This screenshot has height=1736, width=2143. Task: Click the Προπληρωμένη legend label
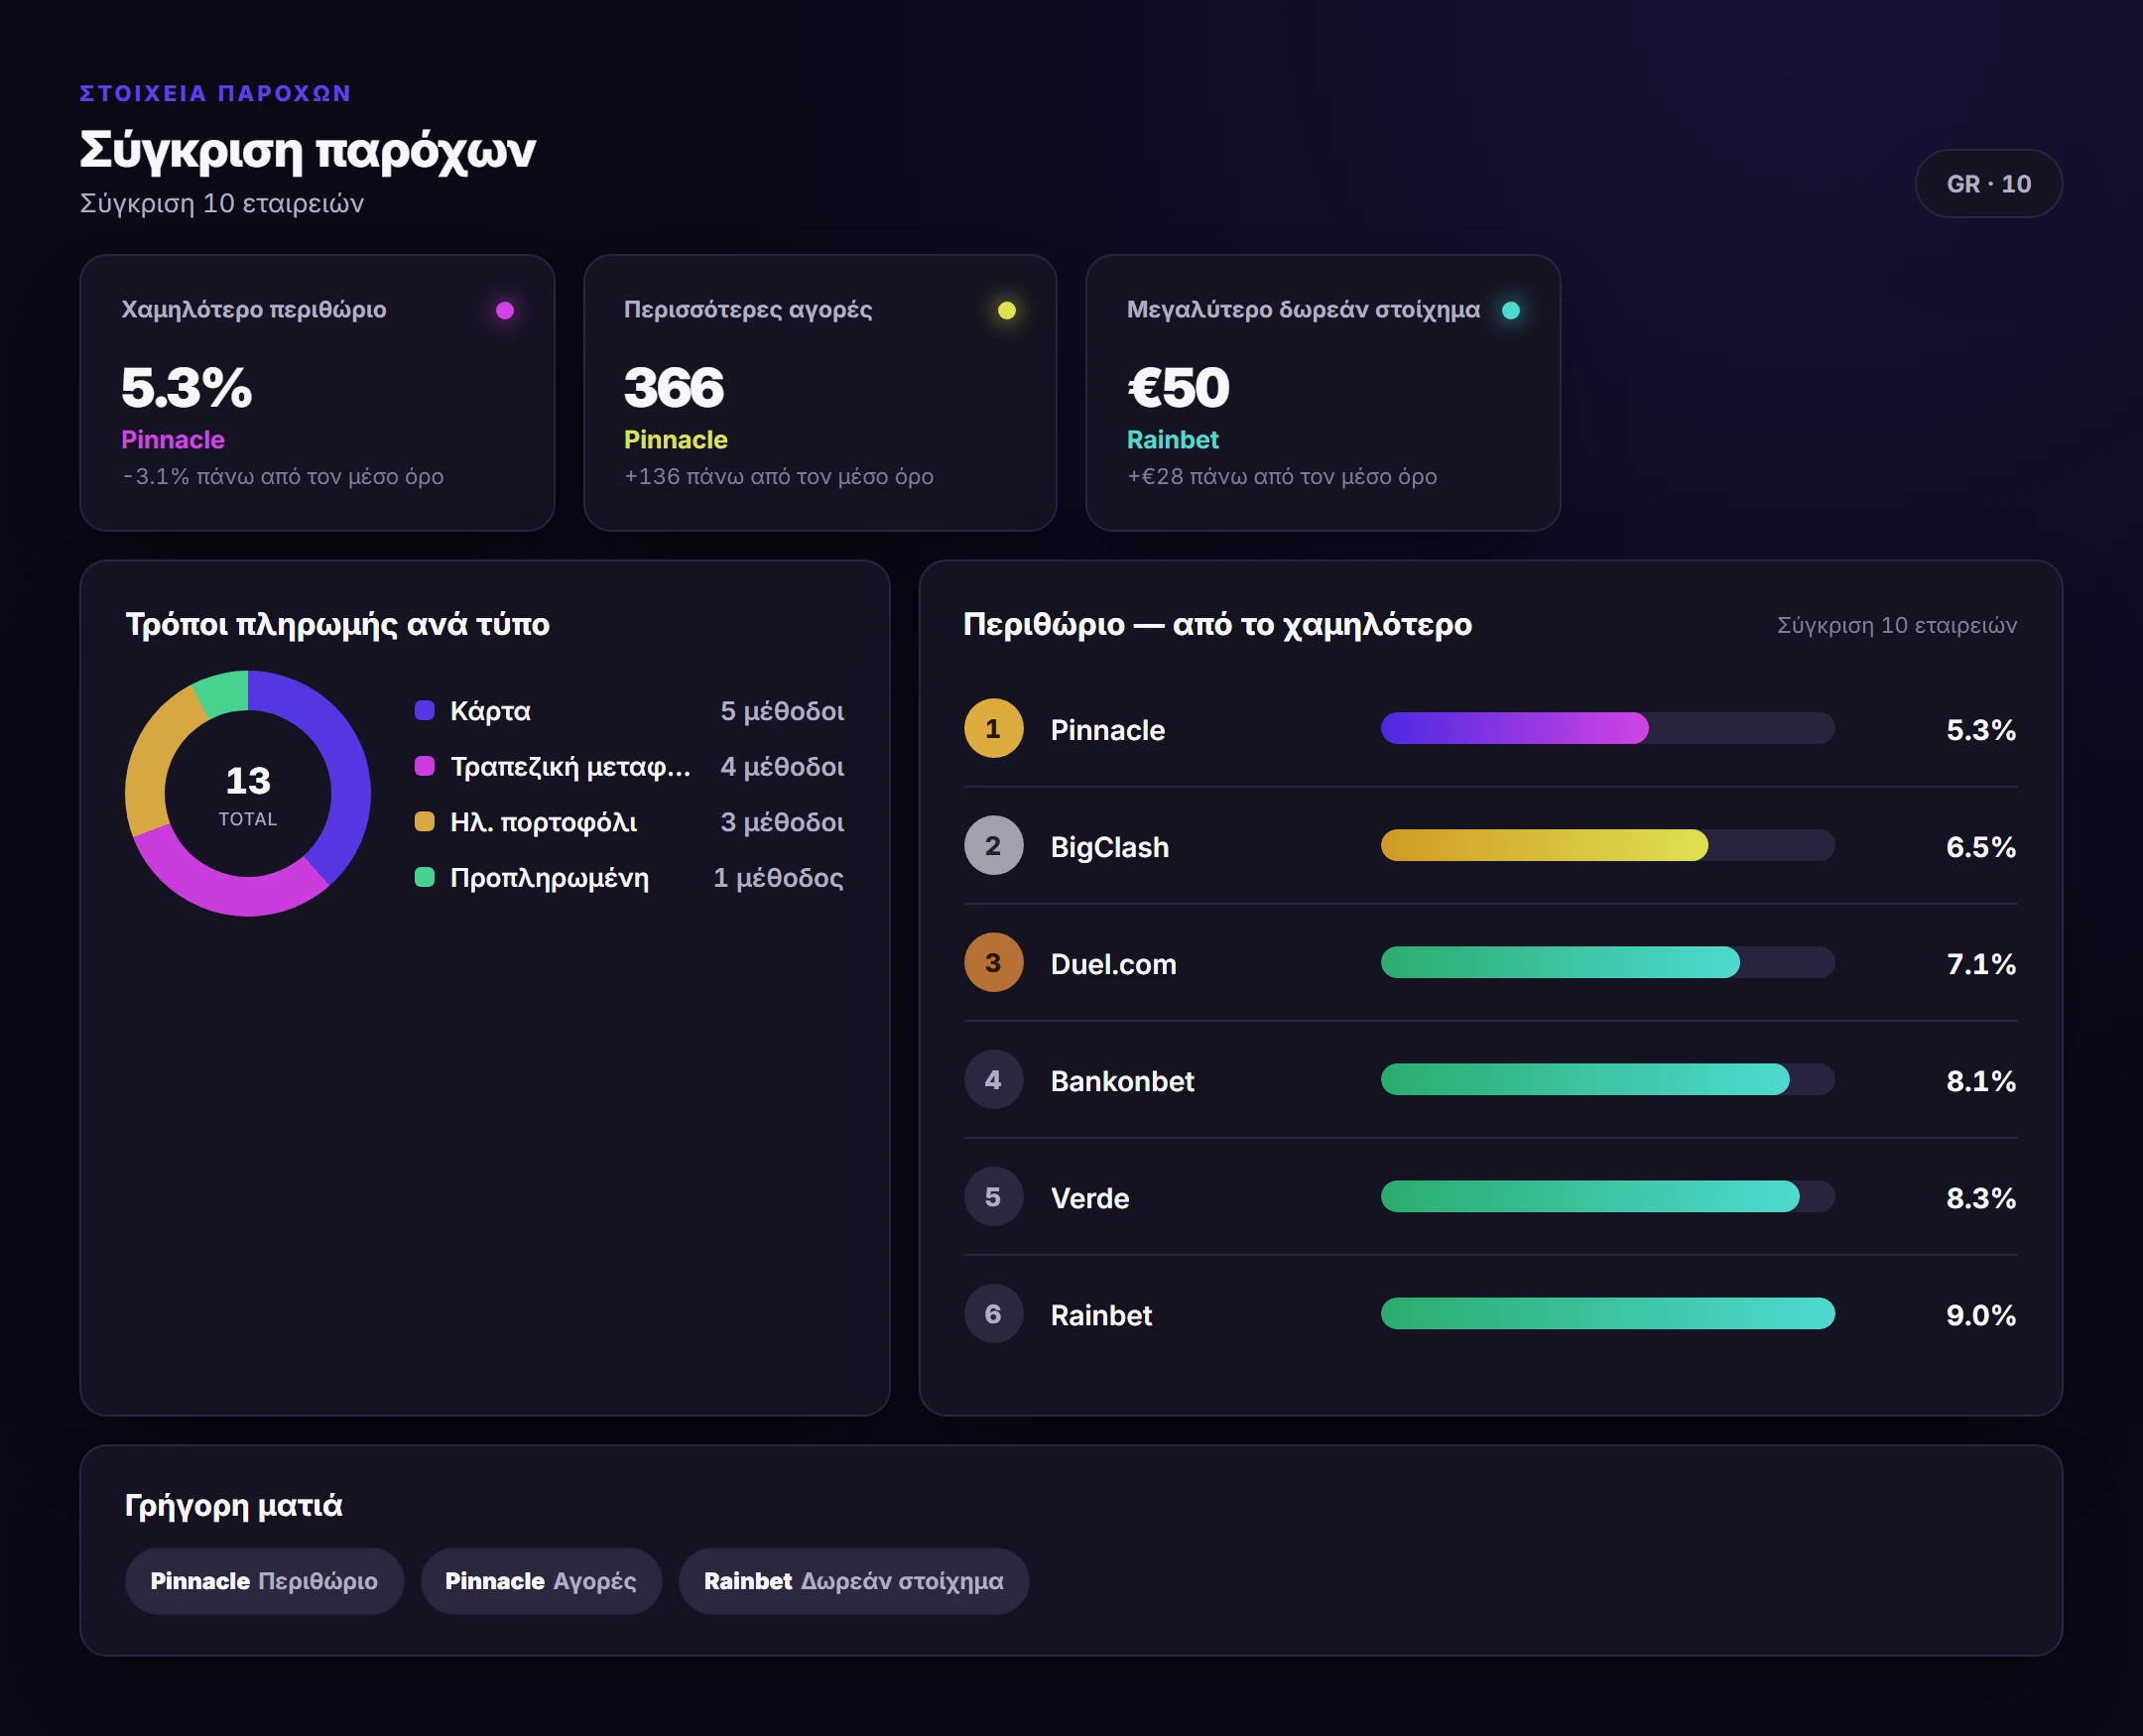550,878
